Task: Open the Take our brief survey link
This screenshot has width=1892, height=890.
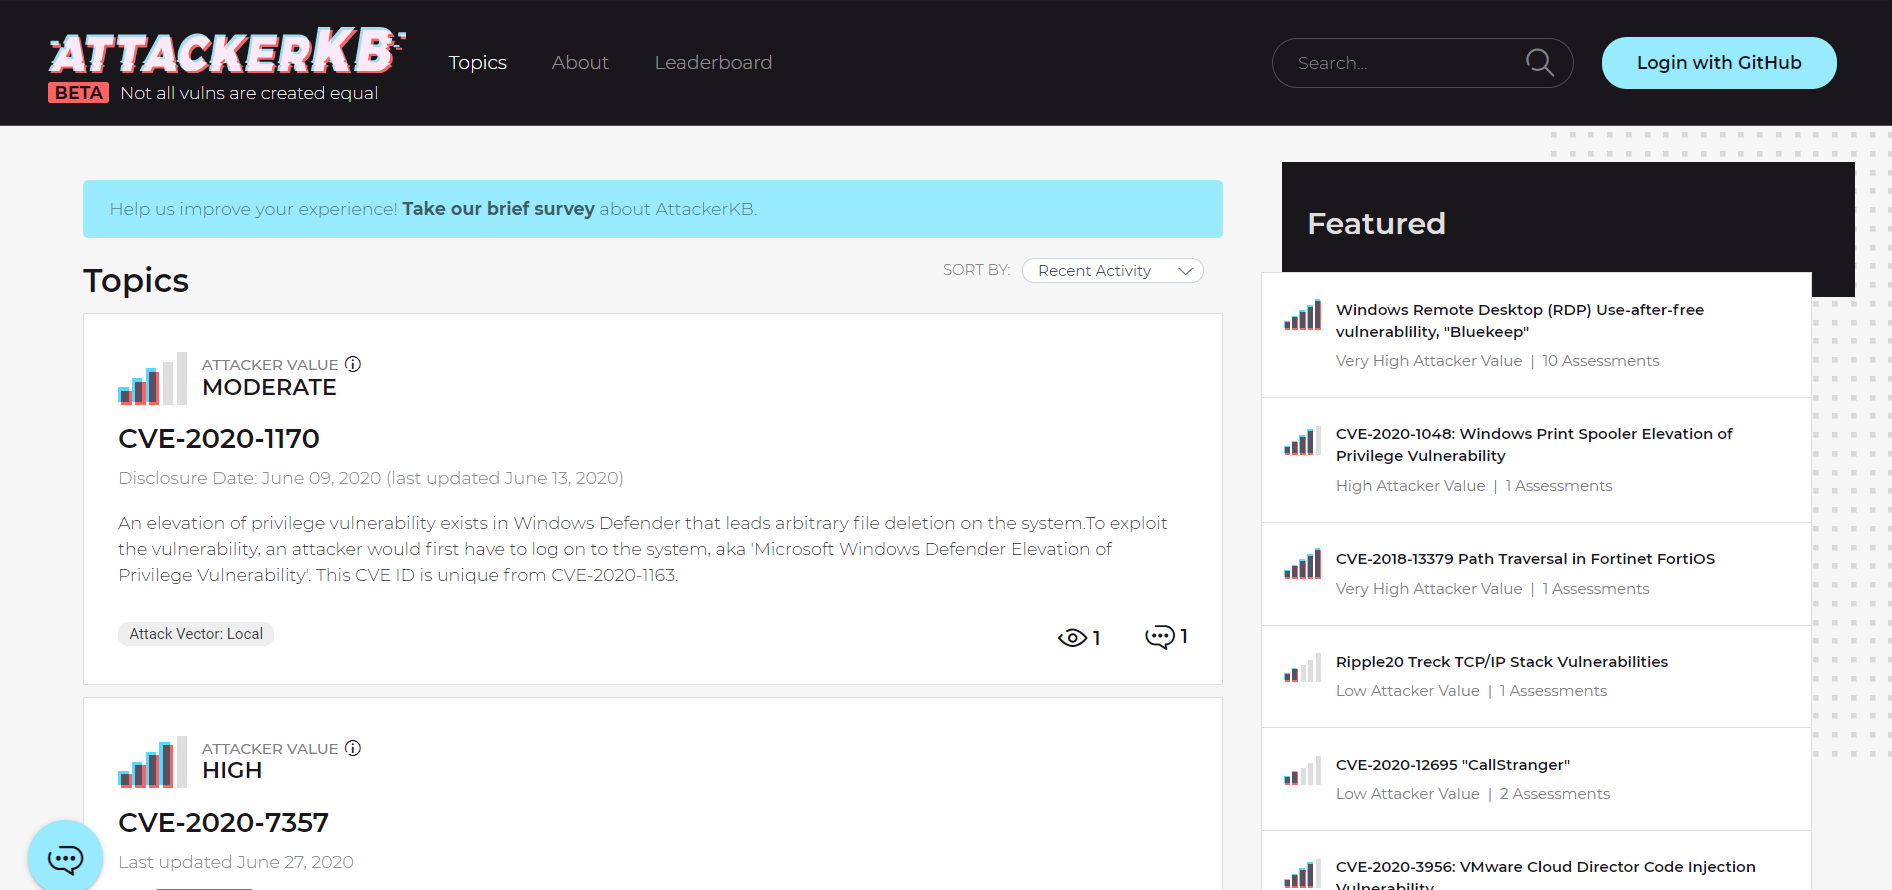Action: (498, 209)
